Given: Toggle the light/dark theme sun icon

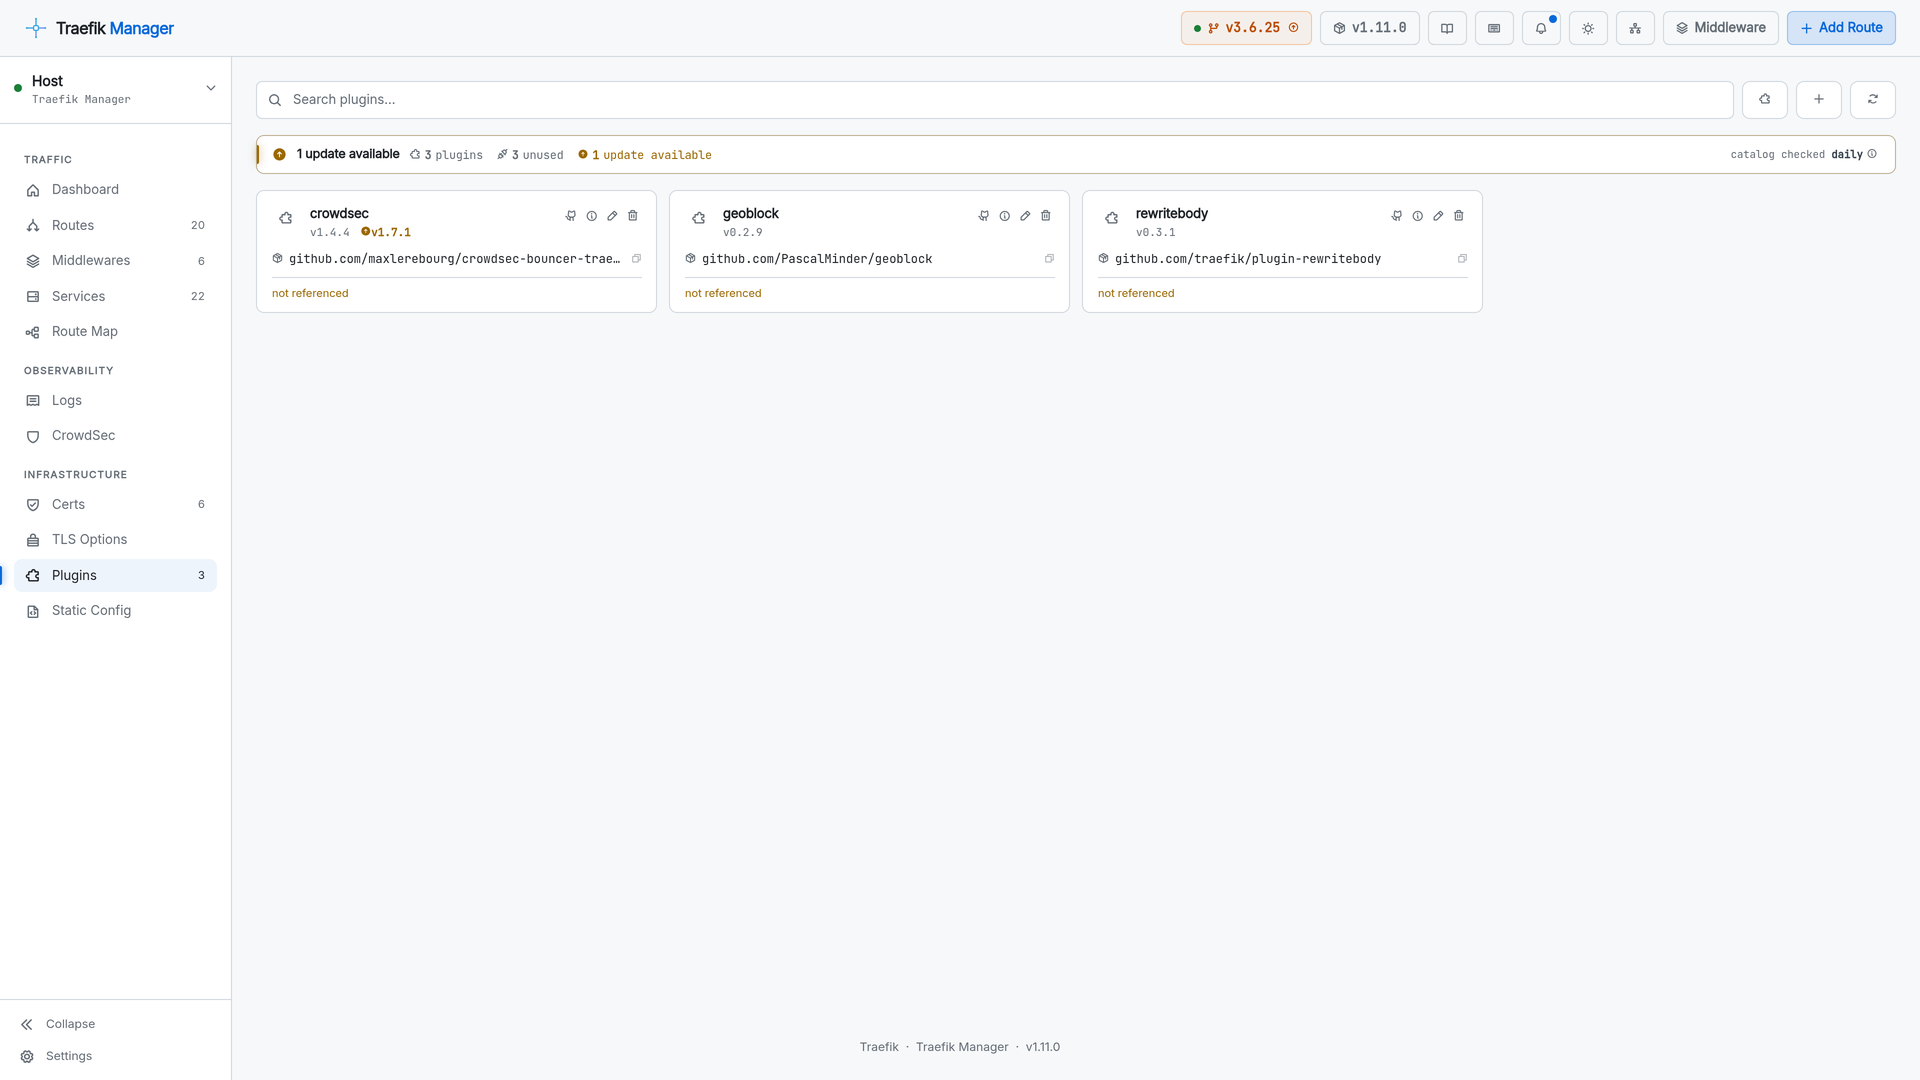Looking at the screenshot, I should (x=1588, y=28).
